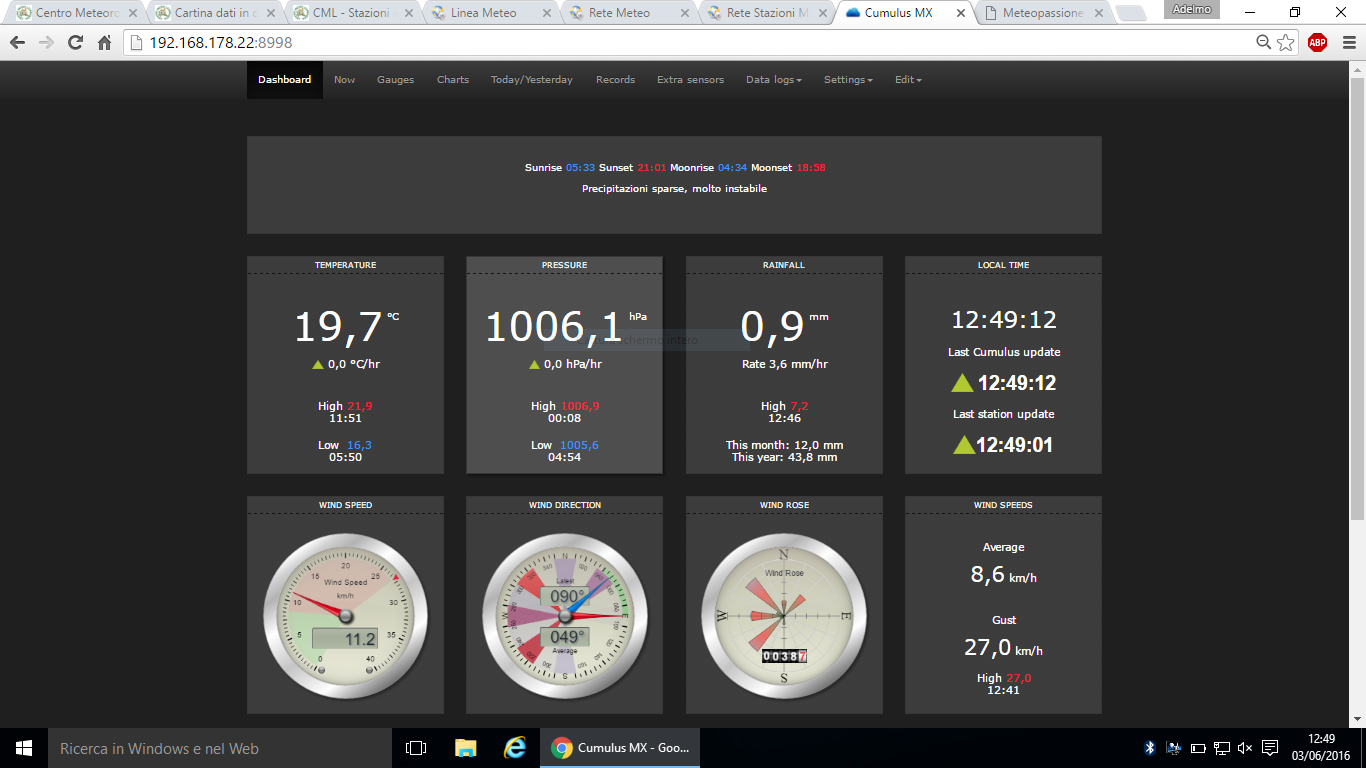This screenshot has width=1366, height=768.
Task: Open File Explorer from the taskbar
Action: click(465, 748)
